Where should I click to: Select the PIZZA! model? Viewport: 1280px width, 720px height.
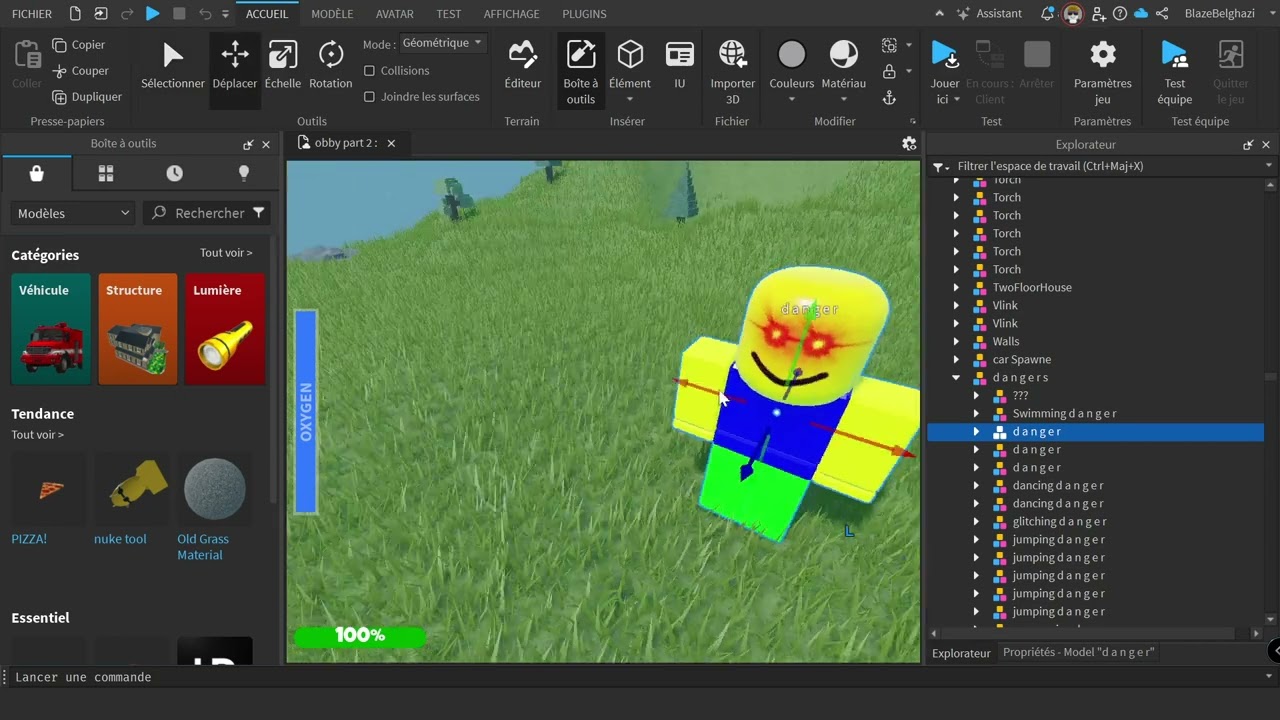[50, 499]
